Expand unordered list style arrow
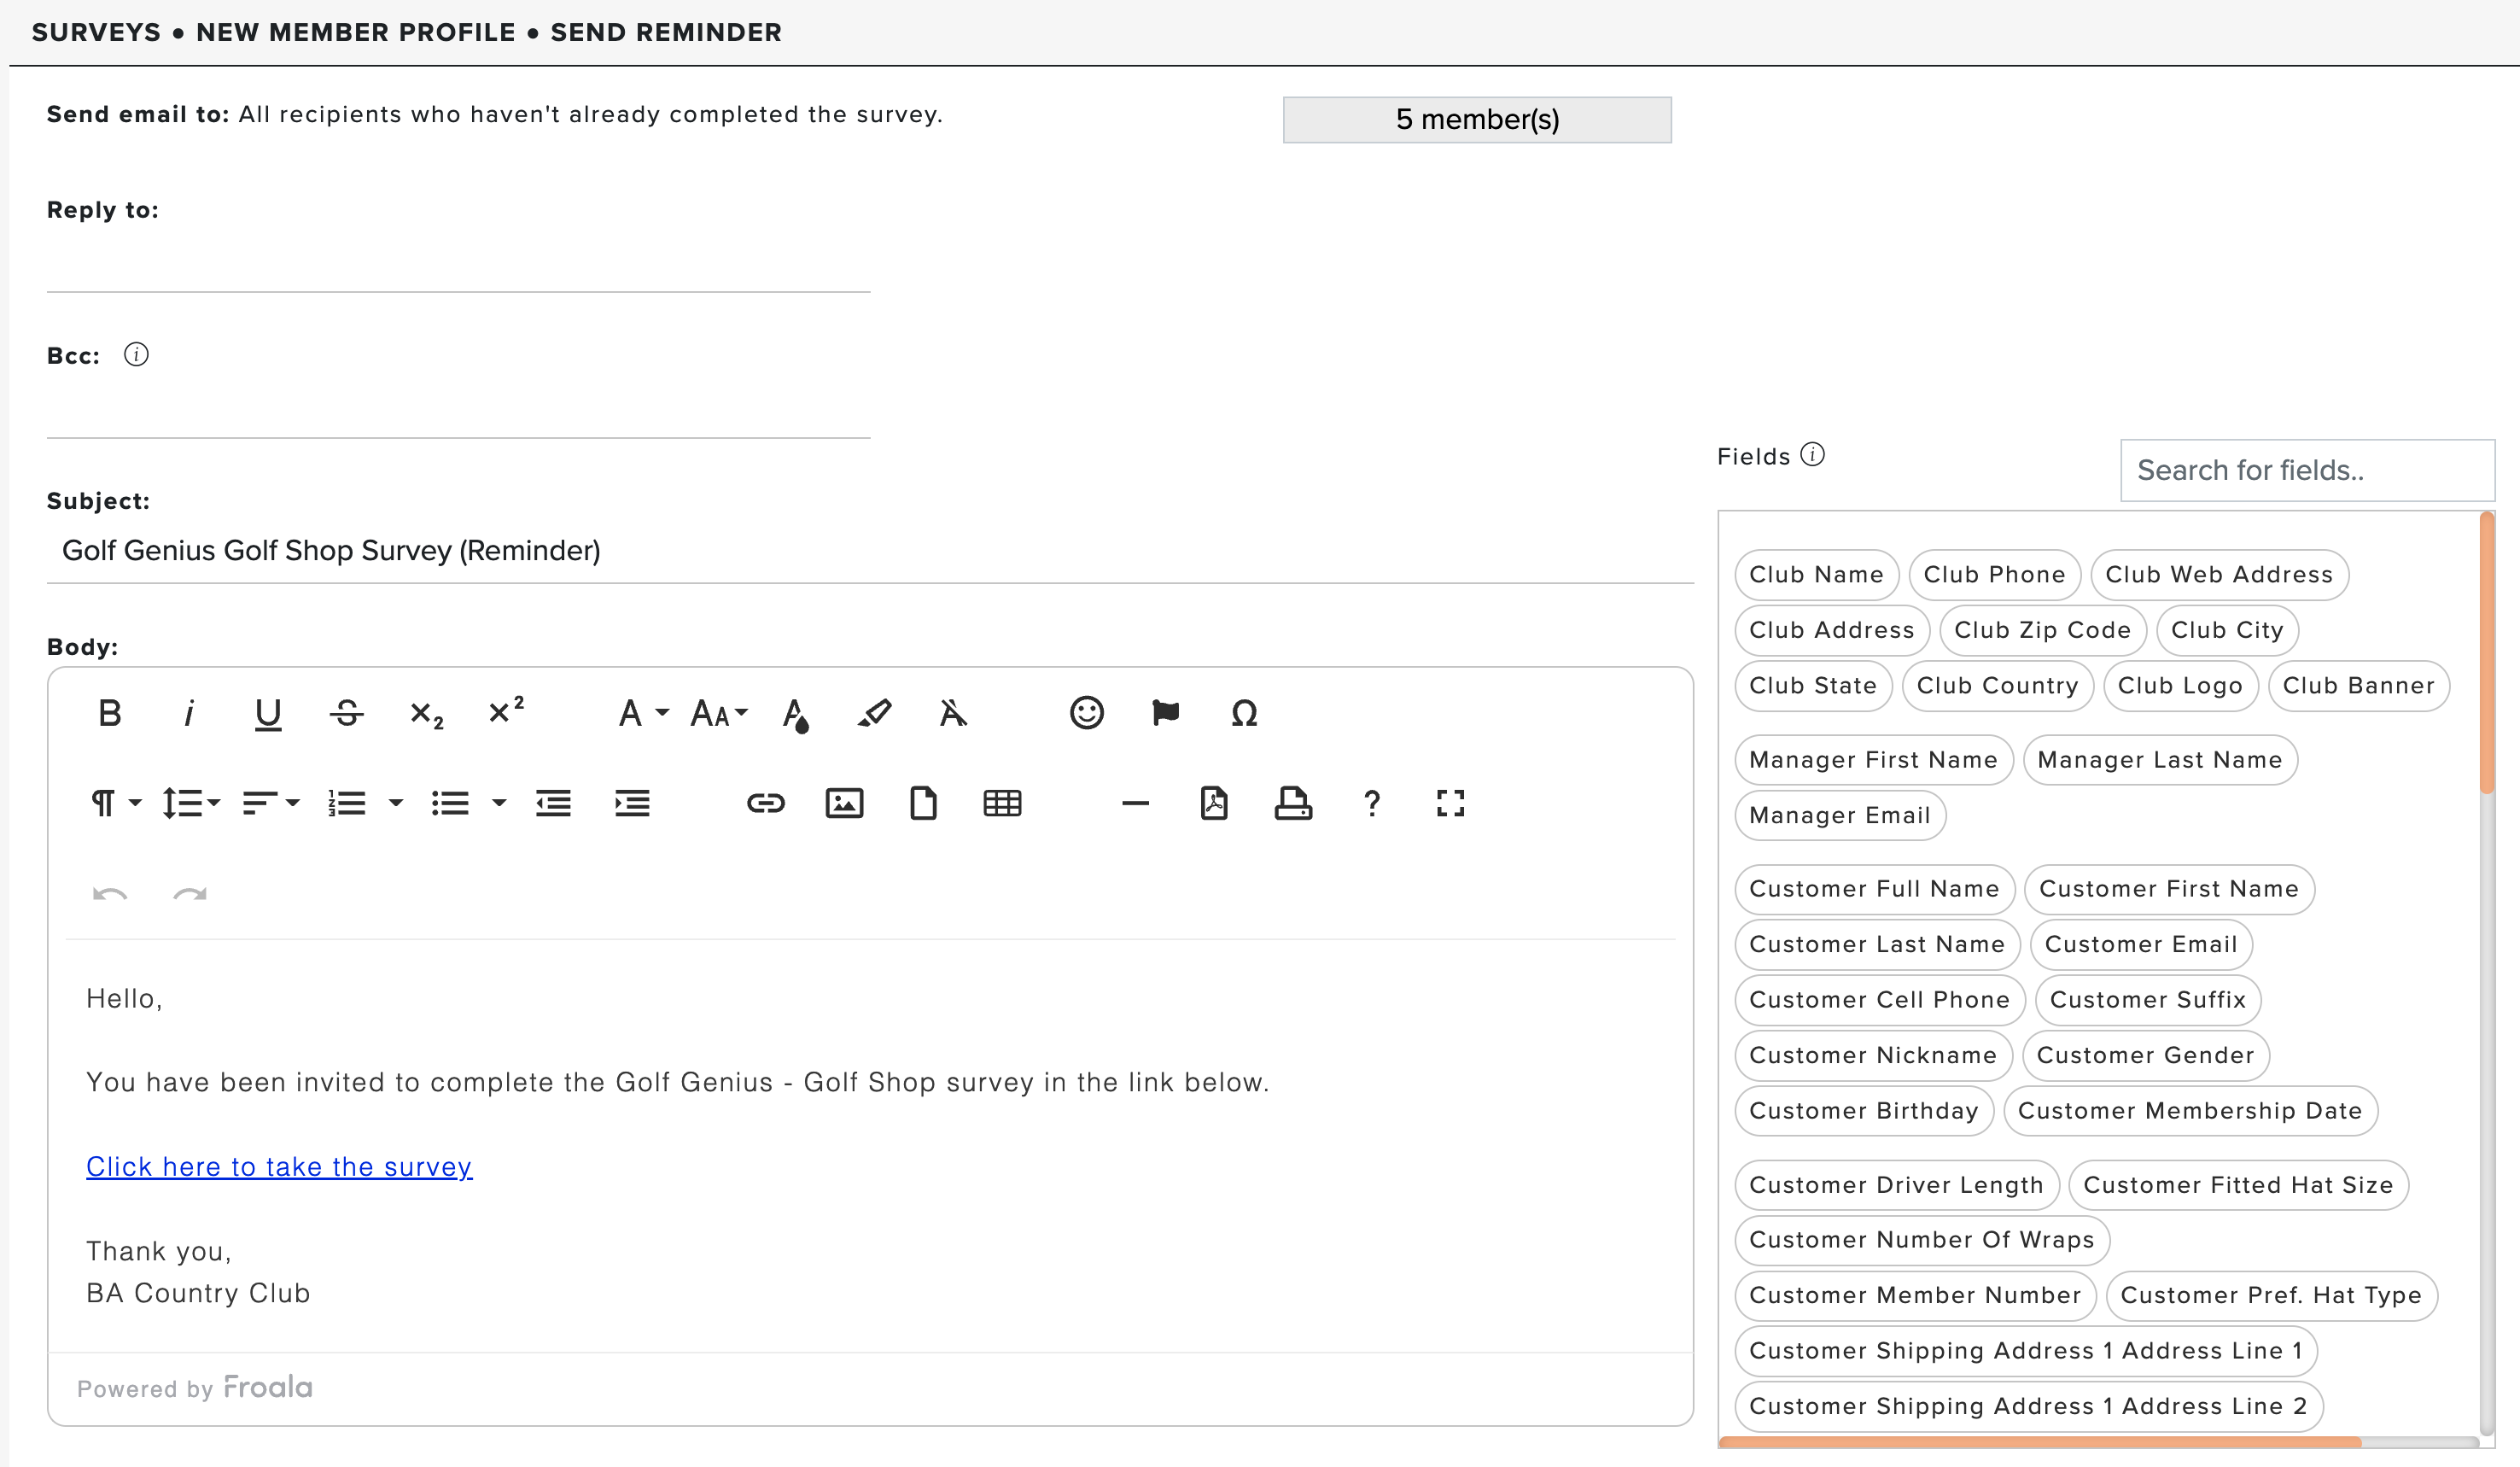Screen dimensions: 2520x1467 [x=499, y=803]
